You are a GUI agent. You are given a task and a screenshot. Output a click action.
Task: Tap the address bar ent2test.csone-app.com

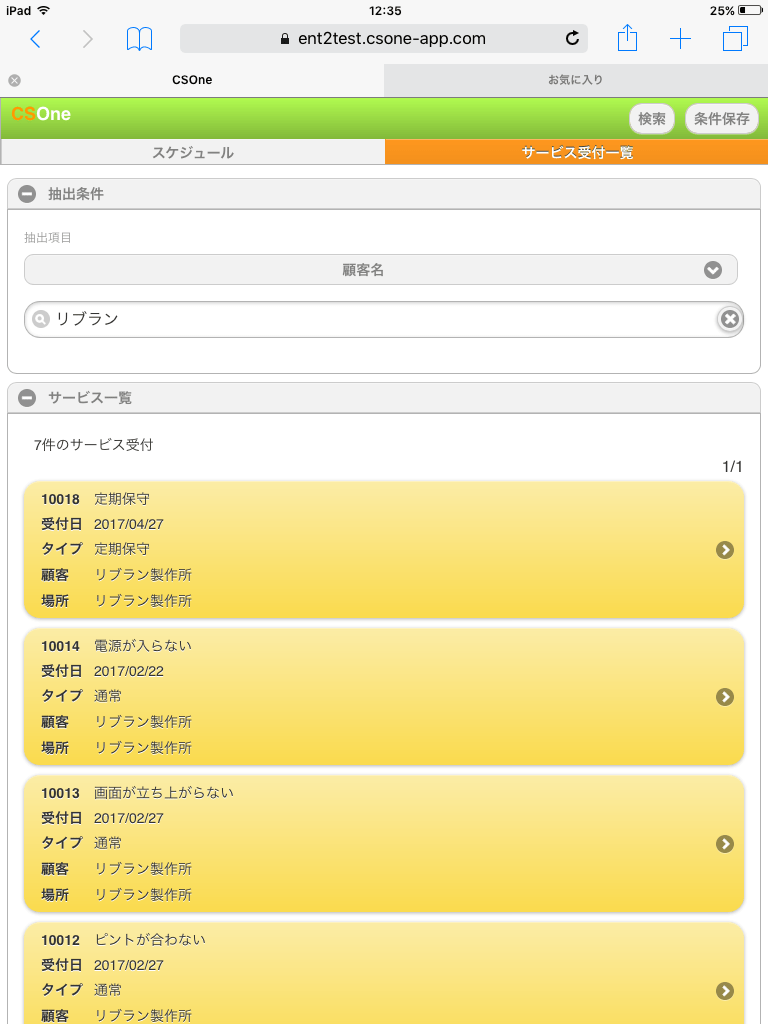pos(384,39)
